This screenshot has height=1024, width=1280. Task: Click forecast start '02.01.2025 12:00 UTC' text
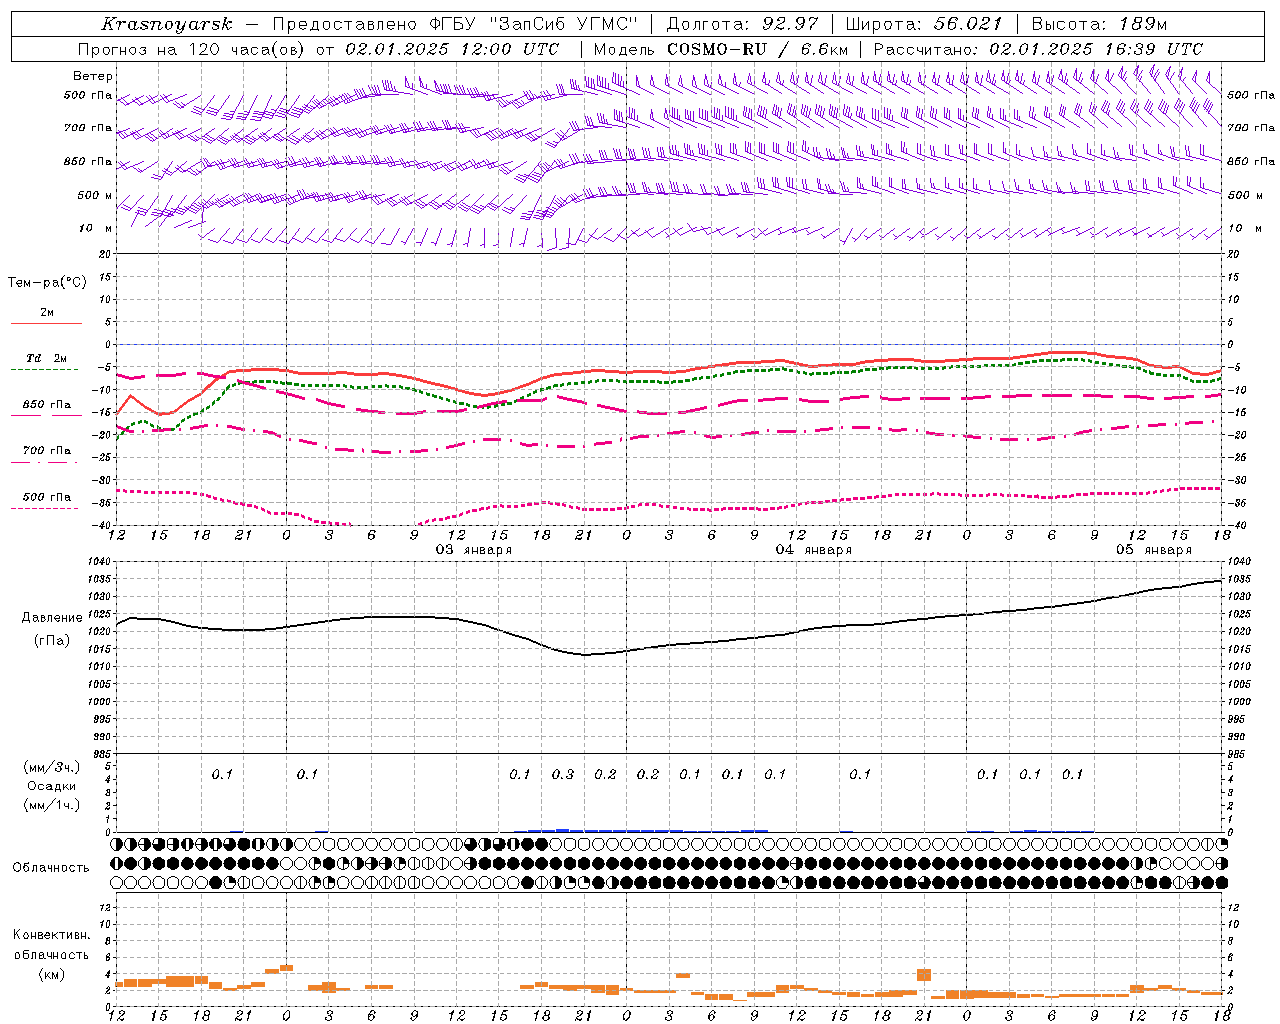point(452,49)
